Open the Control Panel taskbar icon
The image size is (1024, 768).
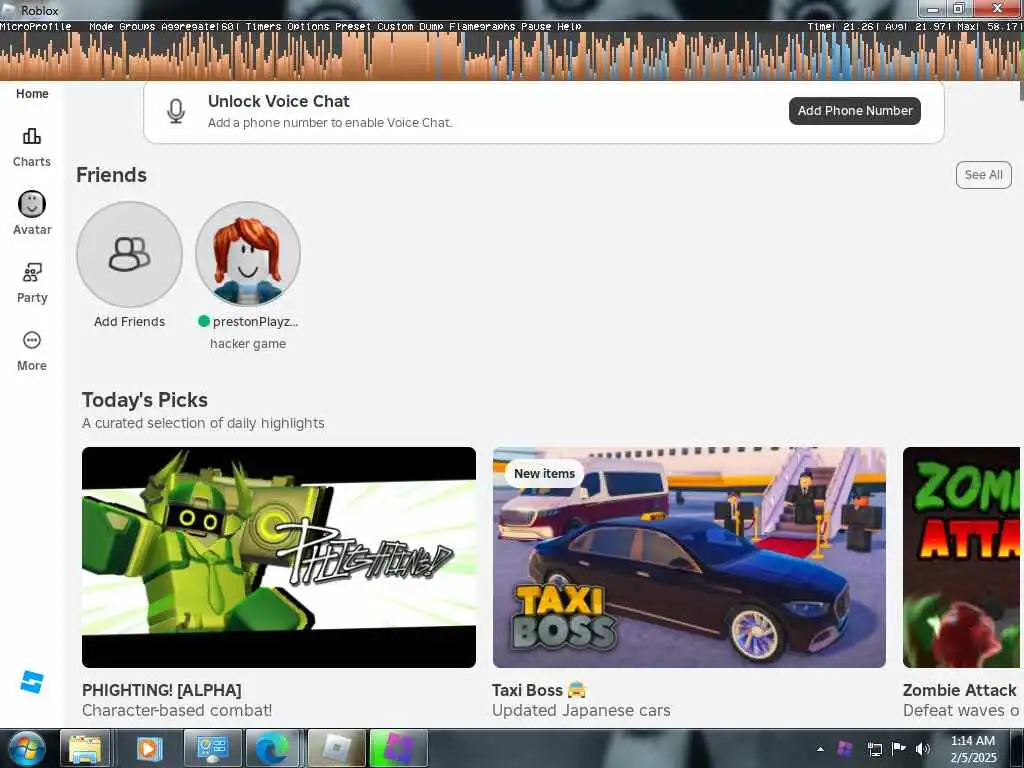click(212, 748)
